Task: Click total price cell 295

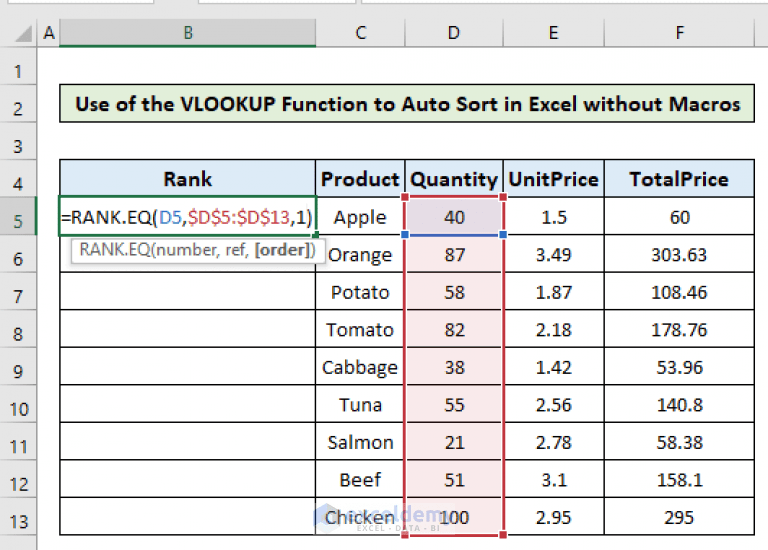Action: [x=679, y=517]
